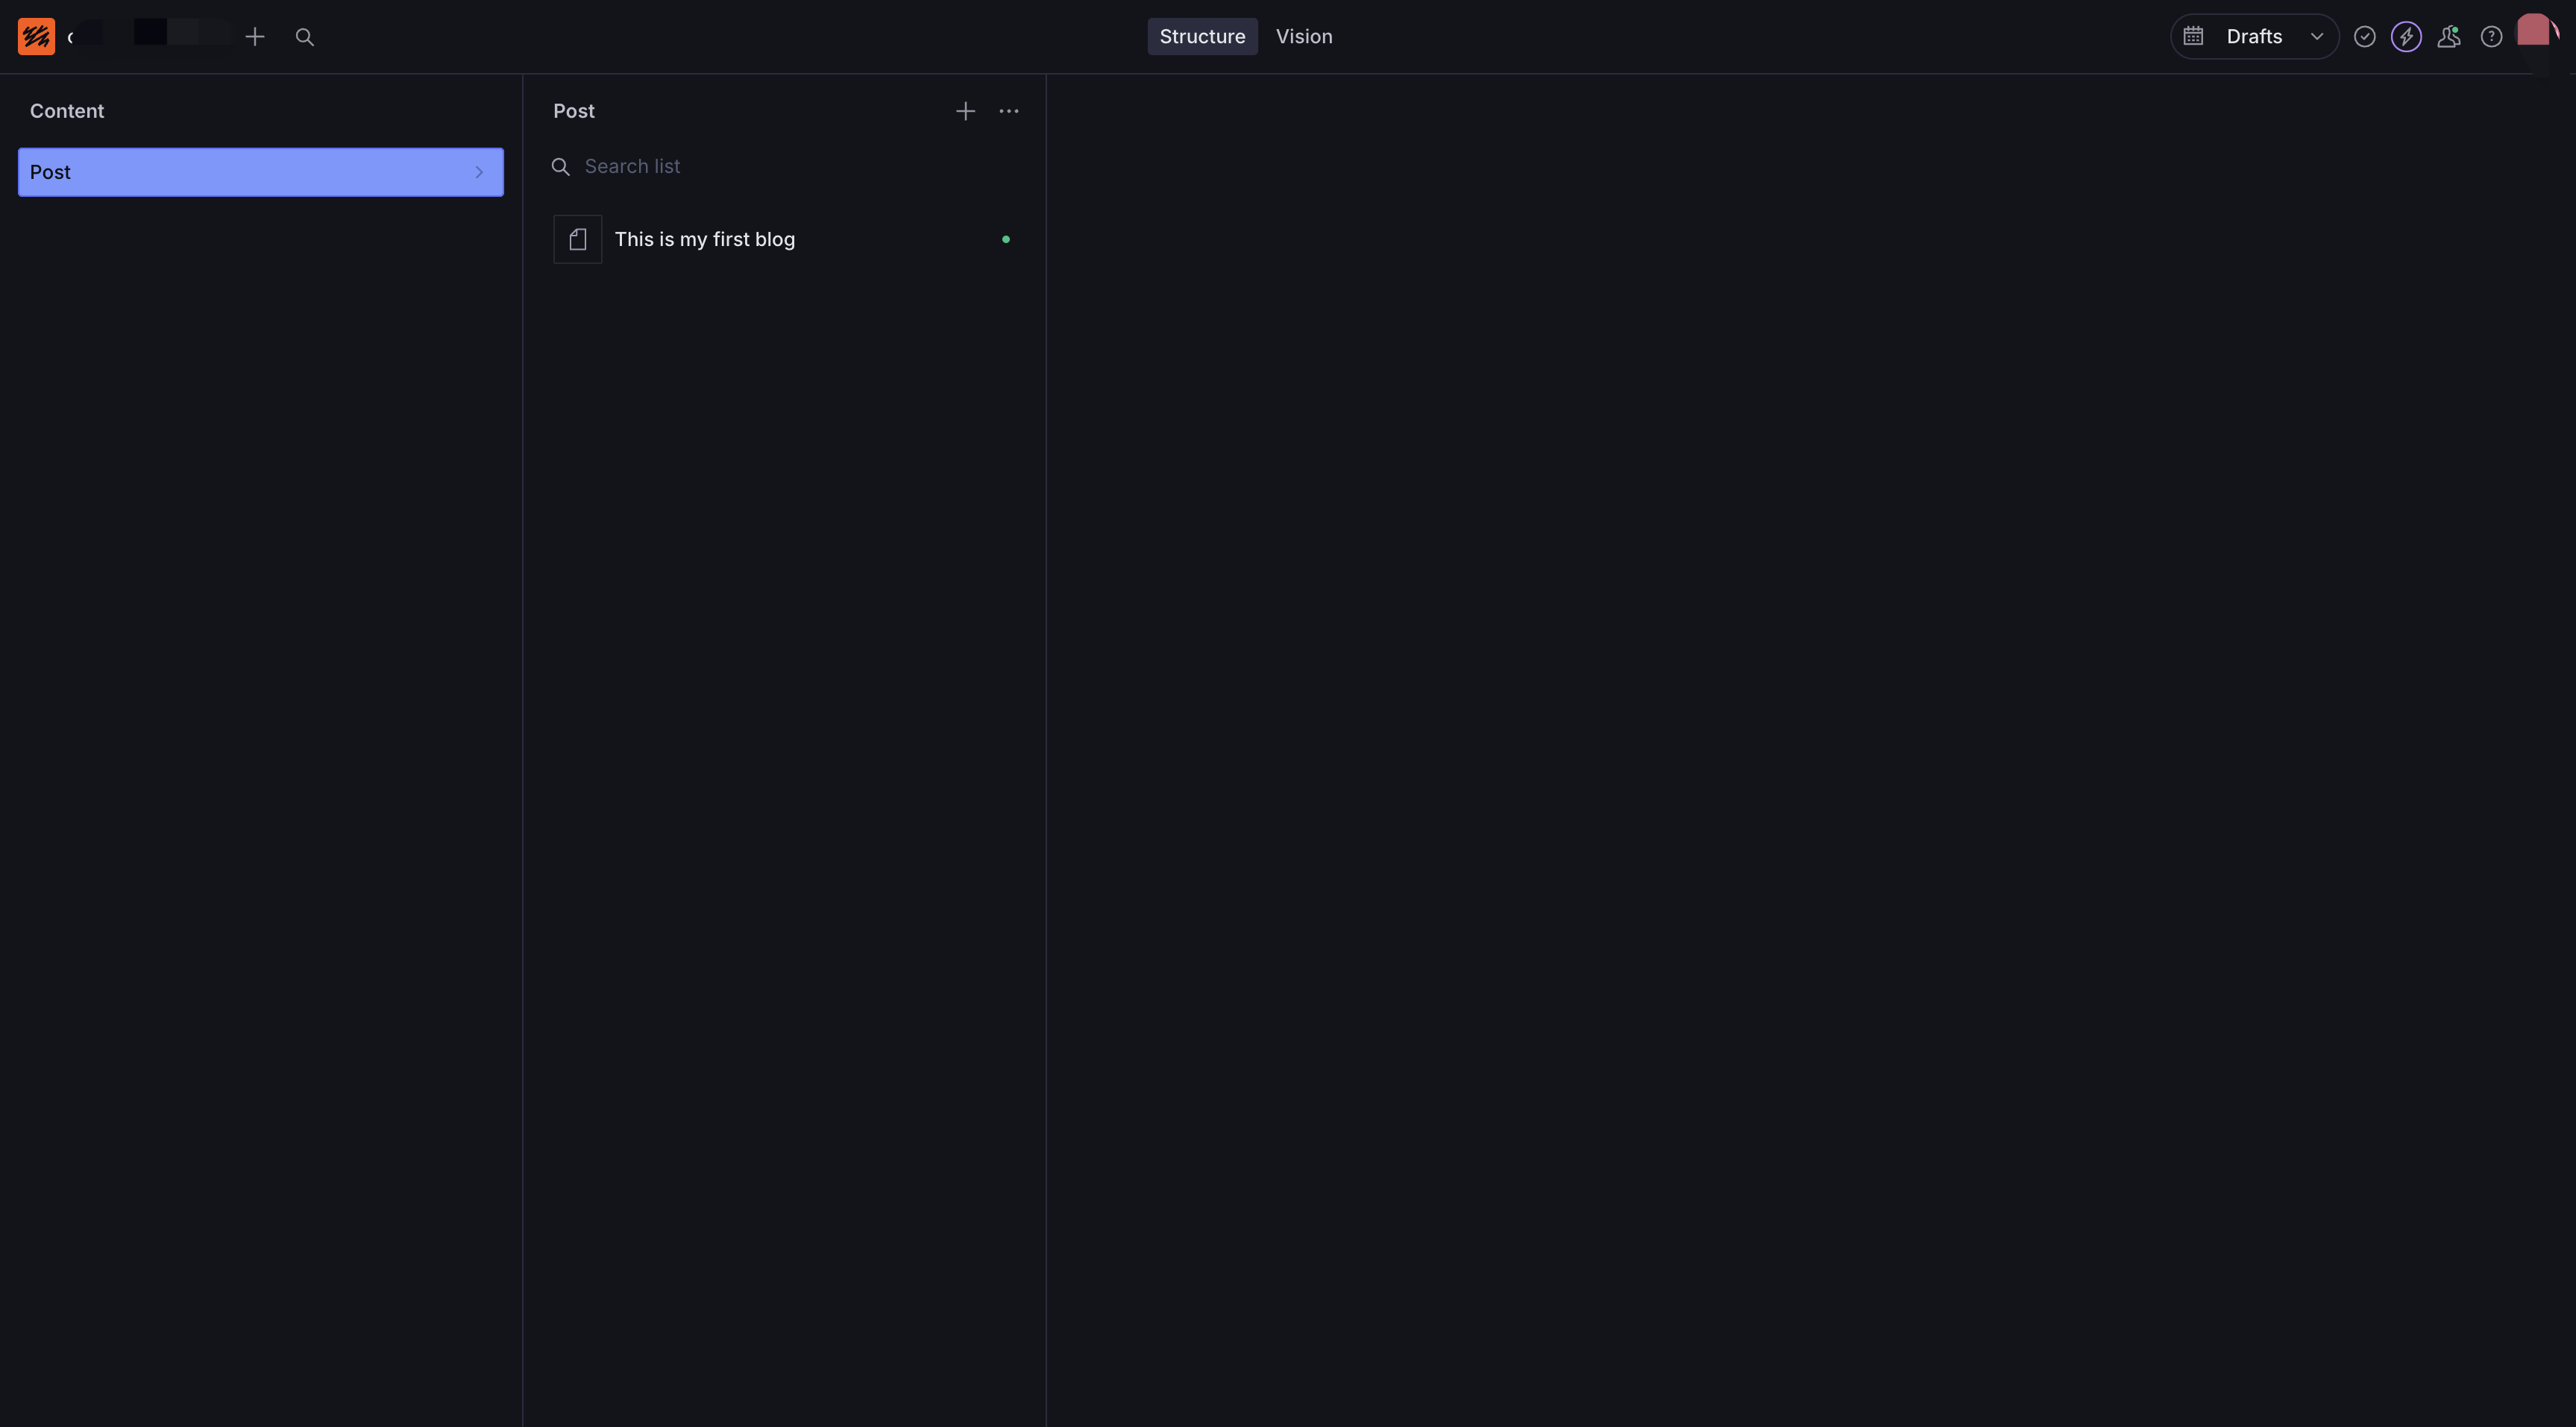2576x1427 pixels.
Task: Open the user avatar menu
Action: point(2534,32)
